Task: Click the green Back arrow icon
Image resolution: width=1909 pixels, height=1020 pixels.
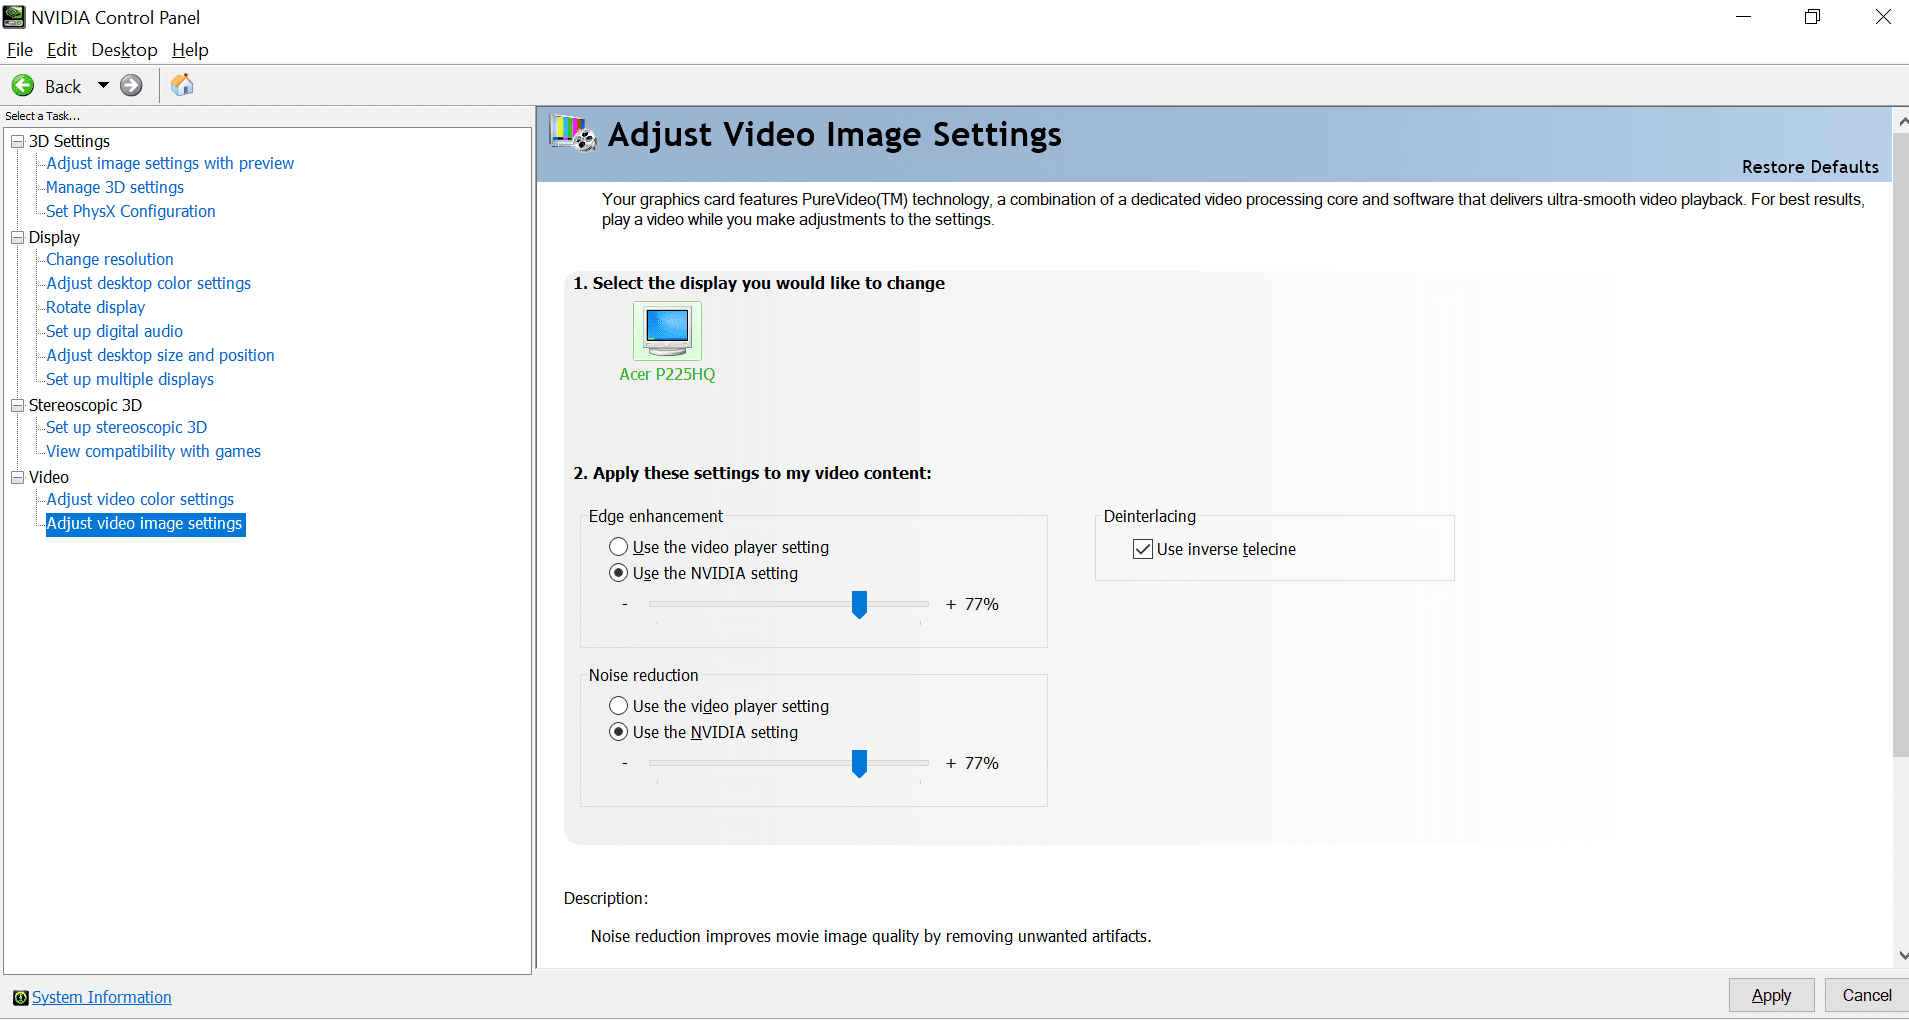Action: pos(23,86)
